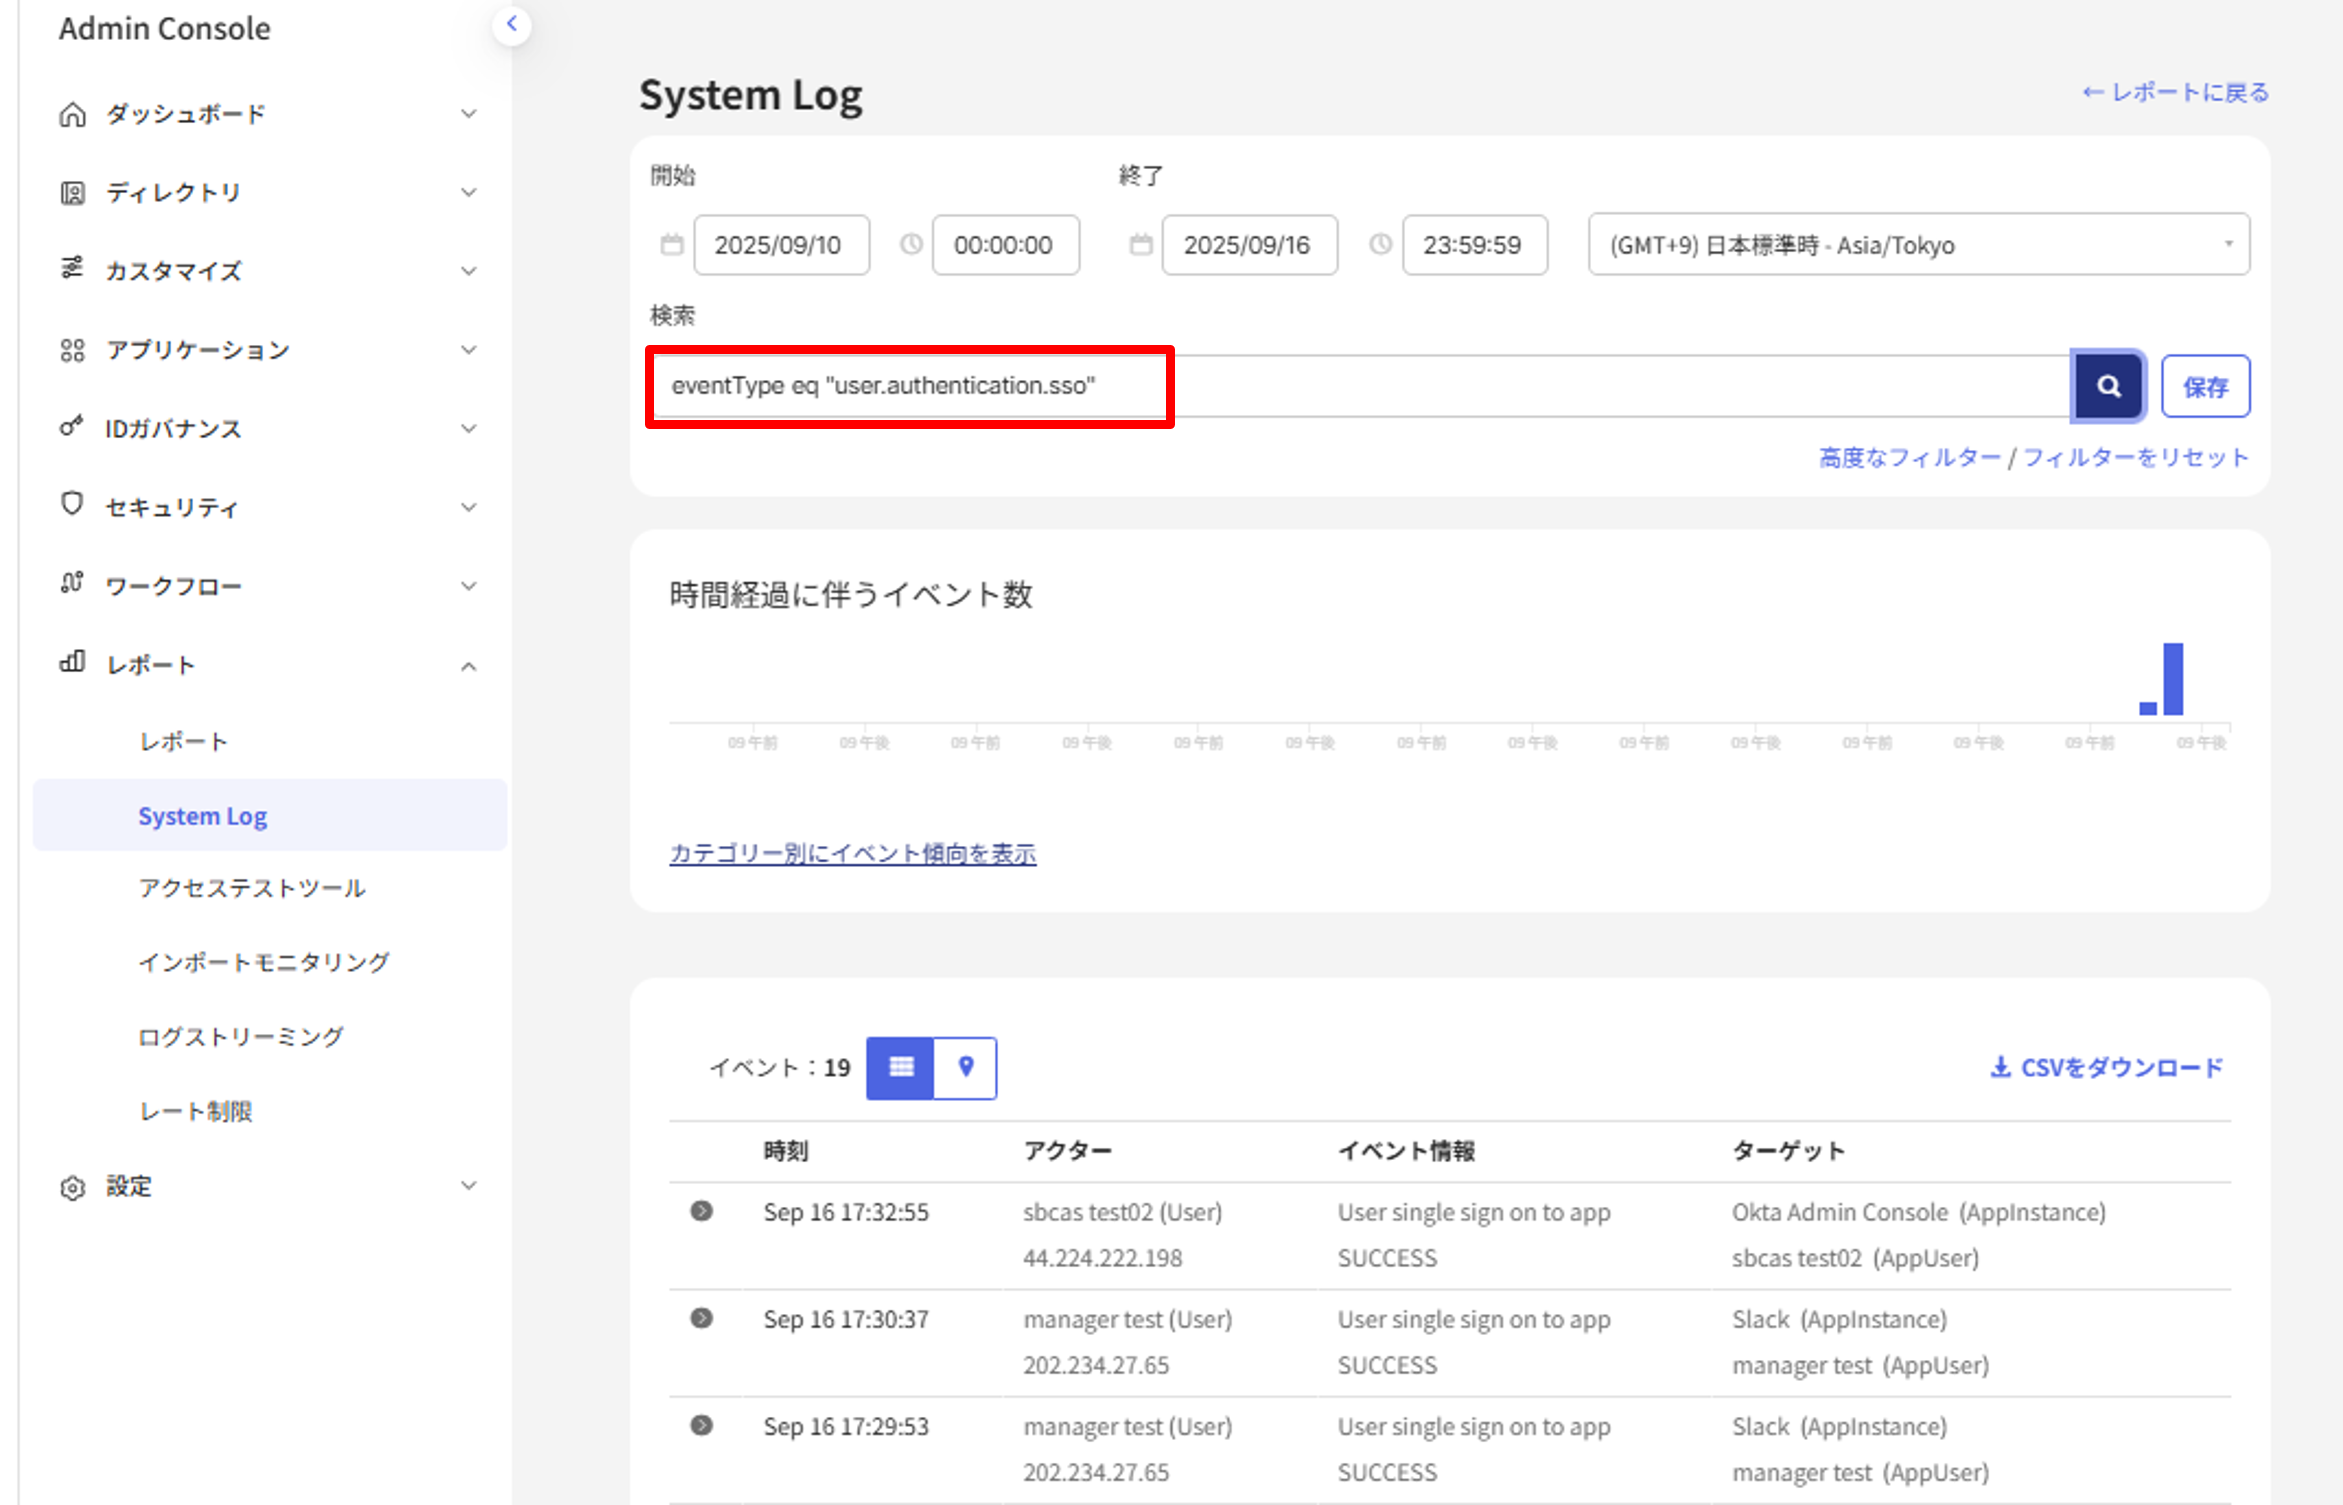Collapse sidebar with the arrow icon

[x=512, y=24]
